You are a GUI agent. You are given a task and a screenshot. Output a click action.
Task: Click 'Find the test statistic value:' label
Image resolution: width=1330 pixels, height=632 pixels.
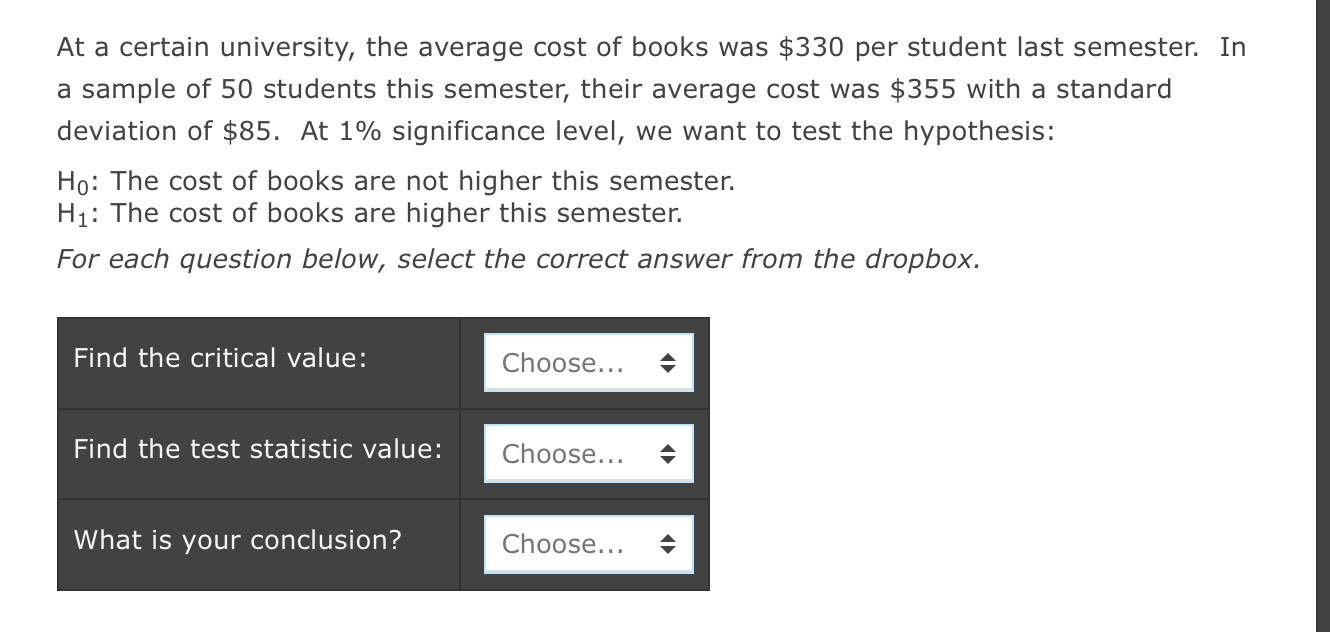point(256,449)
